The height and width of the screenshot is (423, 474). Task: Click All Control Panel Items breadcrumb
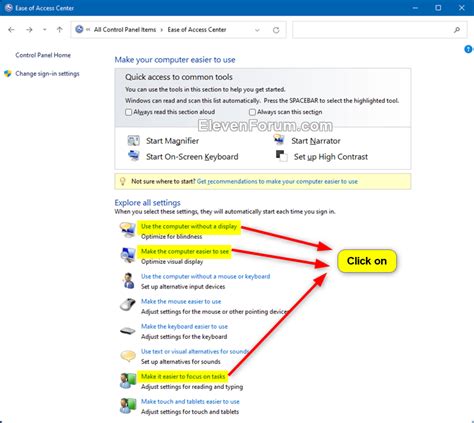125,30
